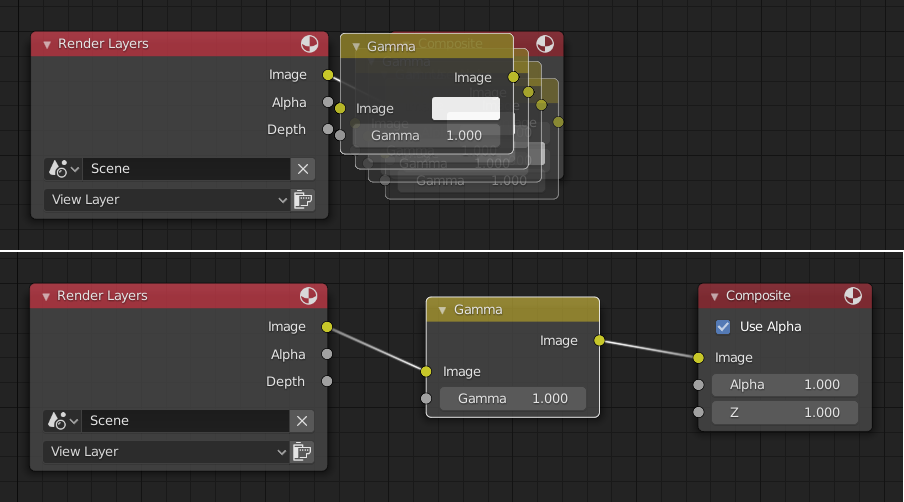
Task: Click the render icon beside the lower View Layer dropdown
Action: (x=302, y=452)
